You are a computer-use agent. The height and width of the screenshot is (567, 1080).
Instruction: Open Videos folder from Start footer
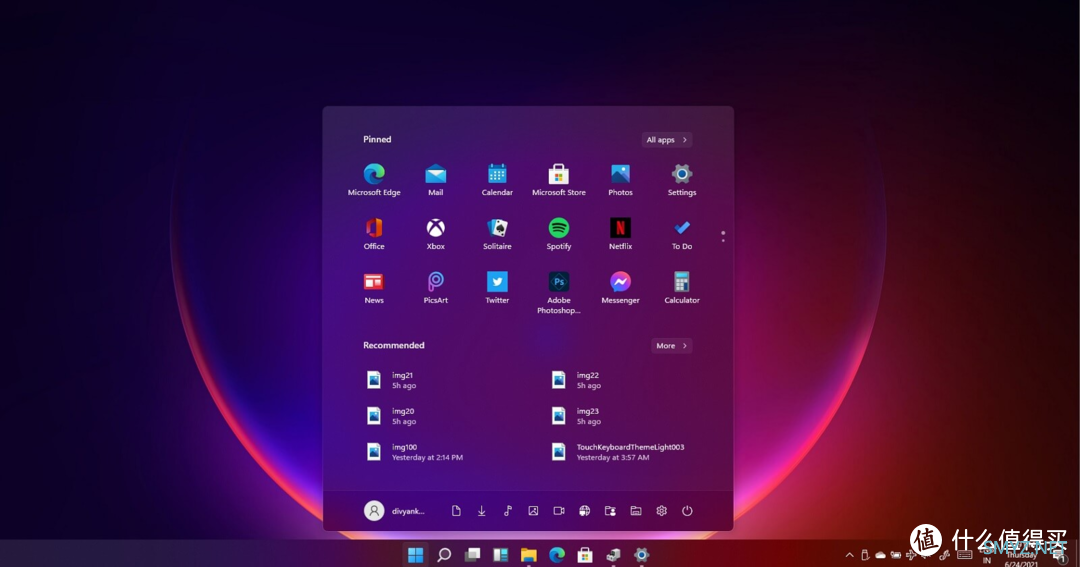coord(559,511)
